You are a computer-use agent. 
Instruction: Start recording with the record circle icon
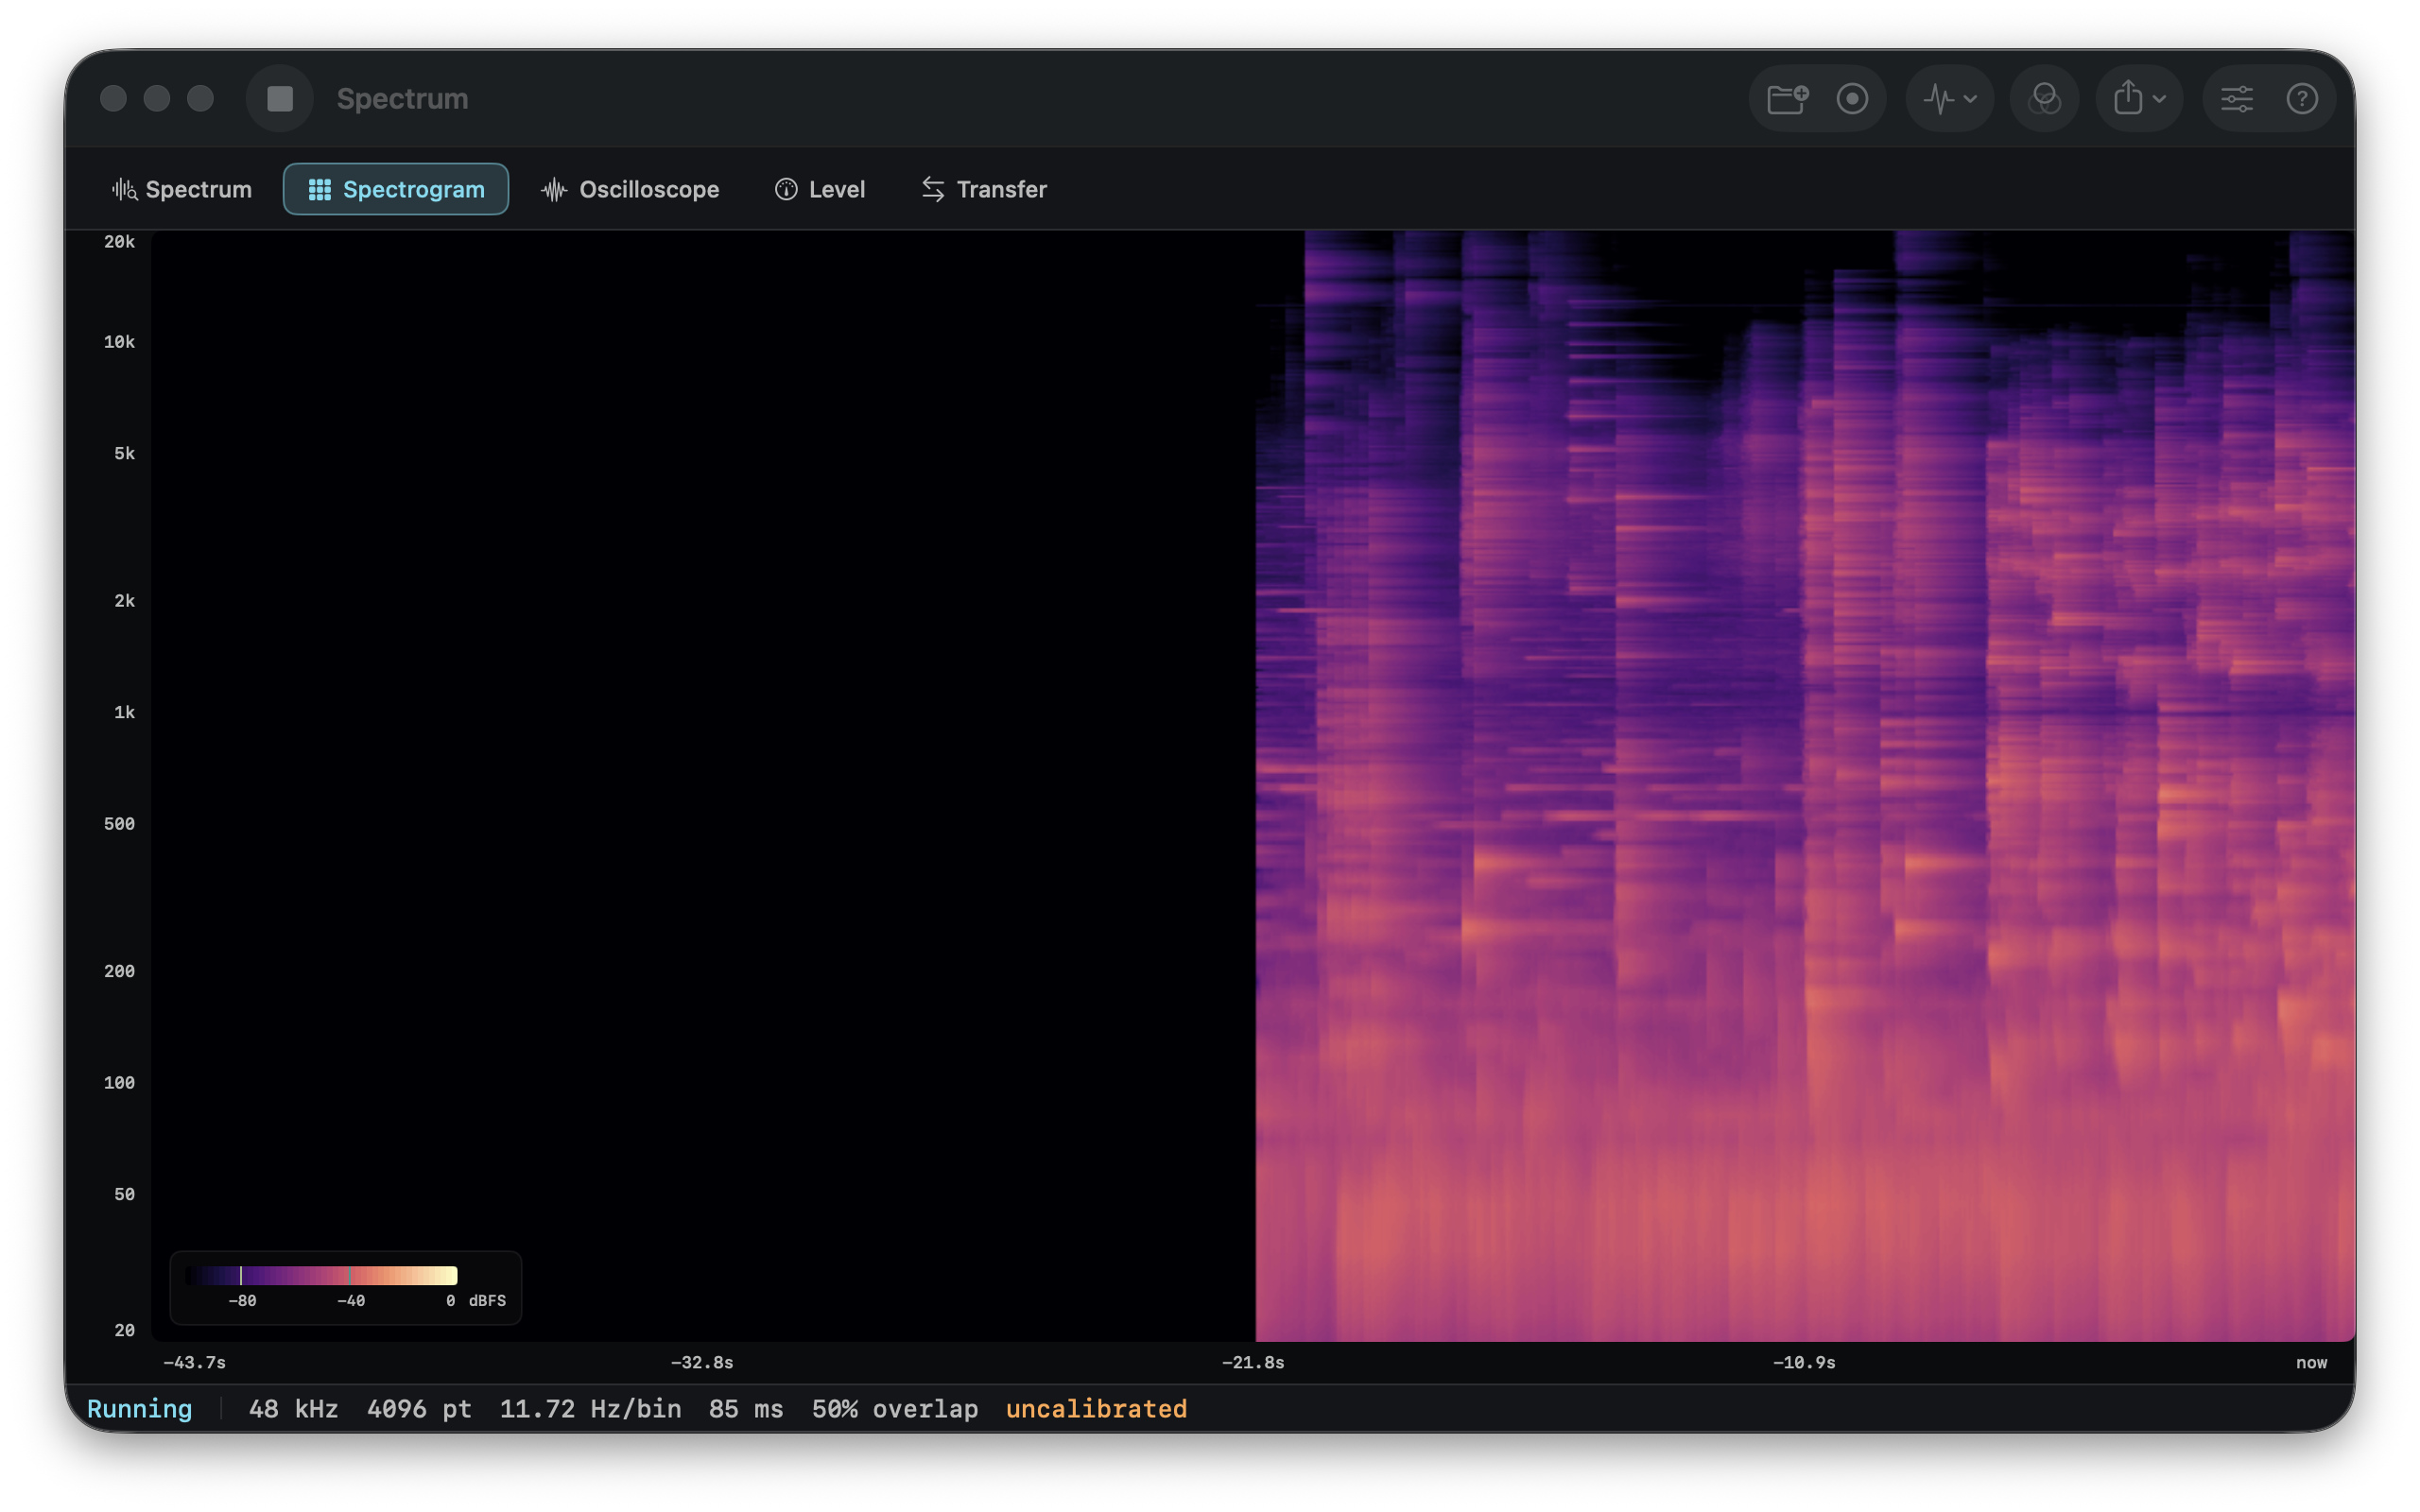[1852, 99]
